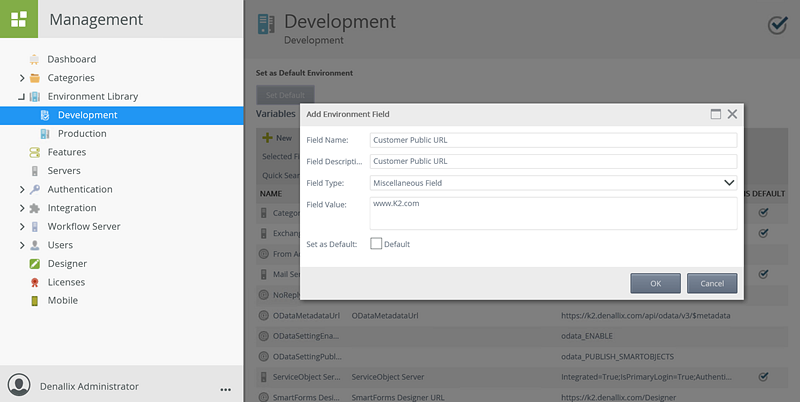This screenshot has width=800, height=402.
Task: Click into the Field Name input
Action: [552, 140]
